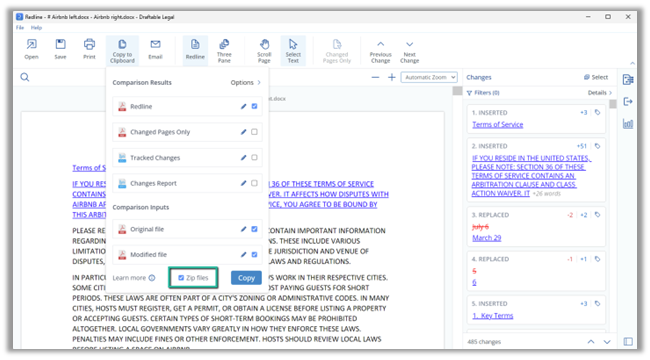
Task: Go to Previous Change
Action: pyautogui.click(x=381, y=51)
